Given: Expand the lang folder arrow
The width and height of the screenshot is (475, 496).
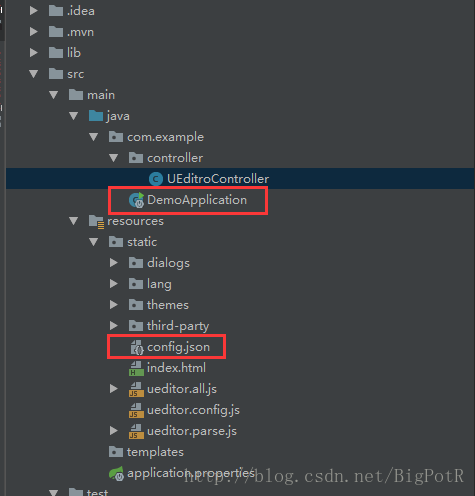Looking at the screenshot, I should click(114, 284).
